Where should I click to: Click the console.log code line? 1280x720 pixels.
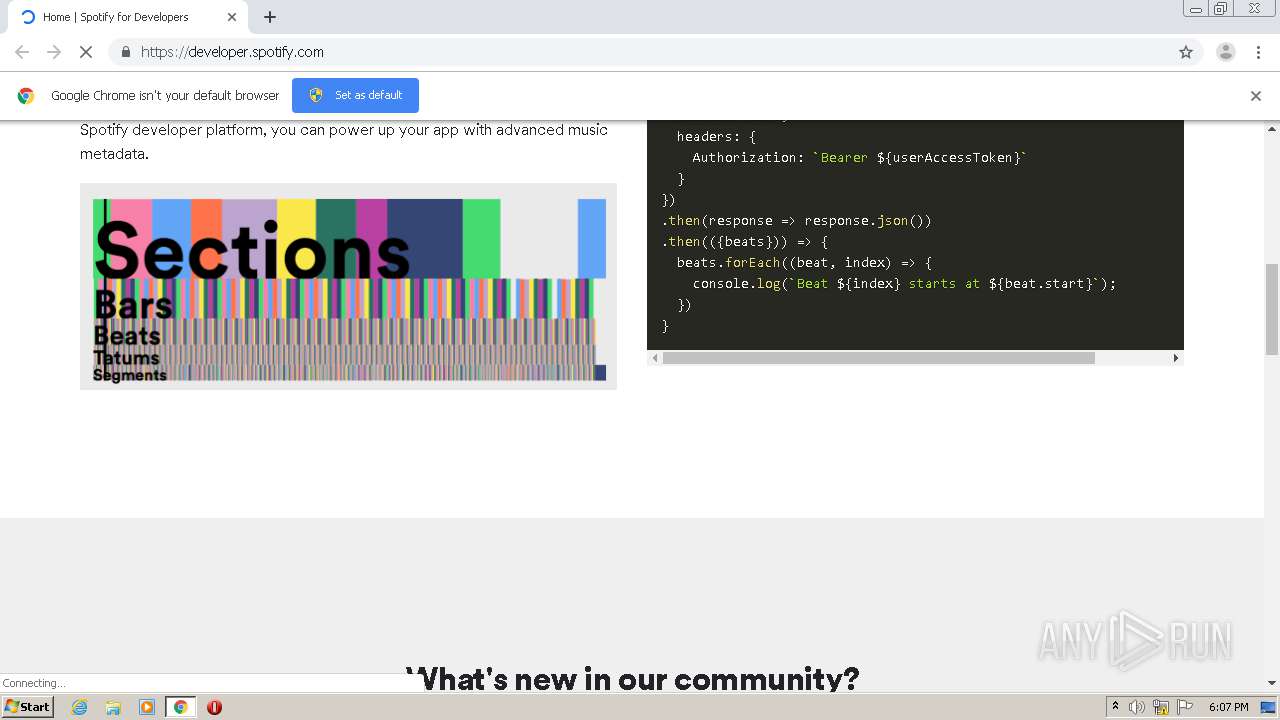904,283
